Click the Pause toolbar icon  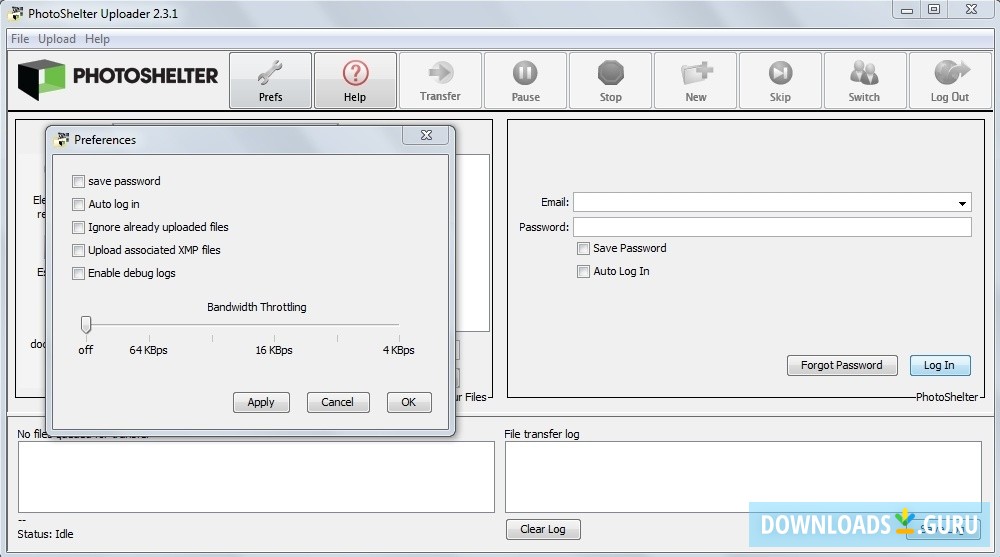[x=526, y=80]
